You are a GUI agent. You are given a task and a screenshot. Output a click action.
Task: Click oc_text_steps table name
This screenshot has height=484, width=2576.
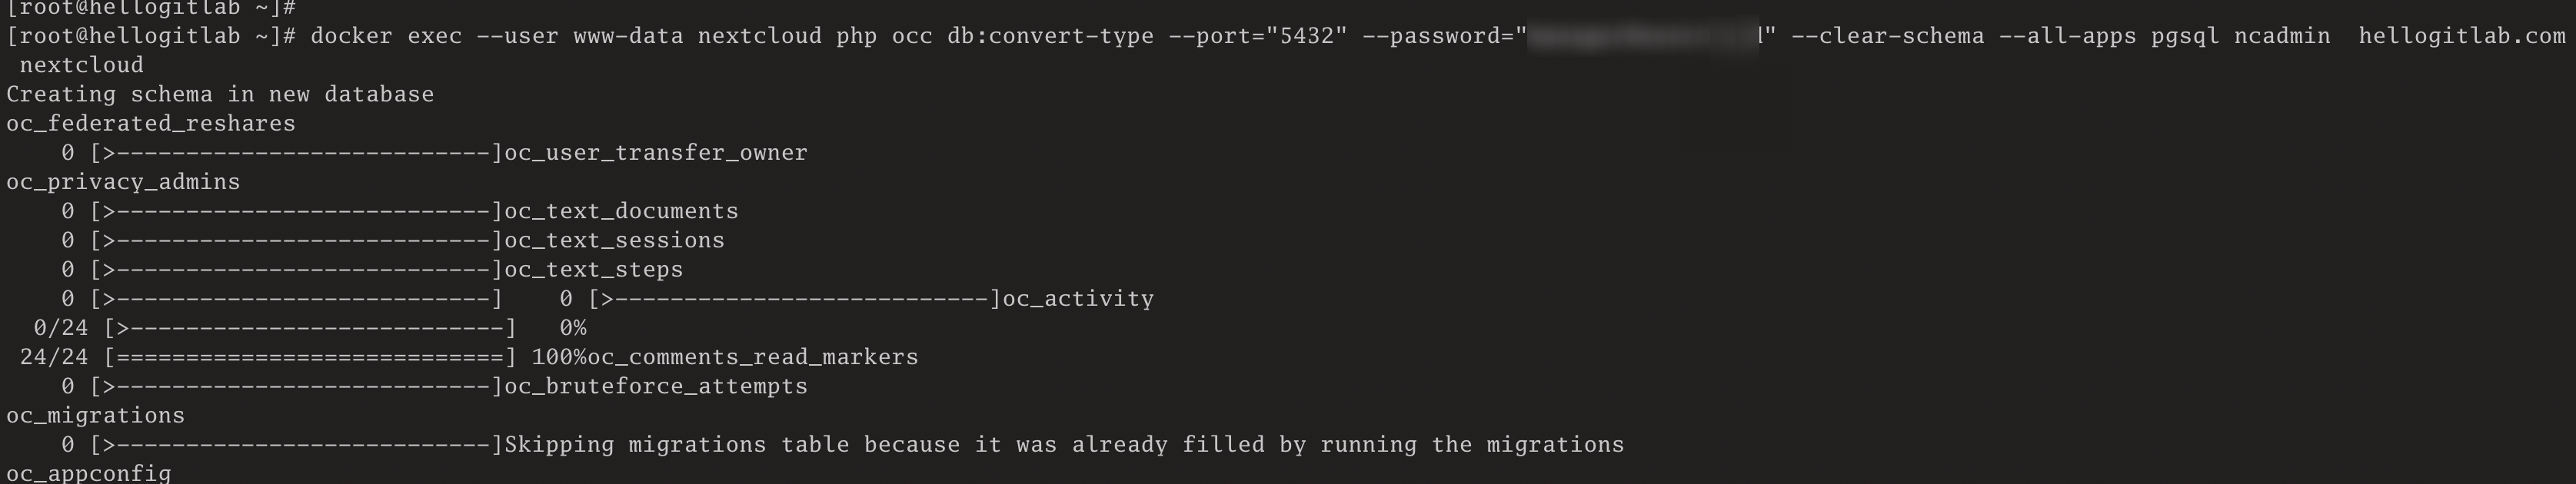tap(594, 270)
